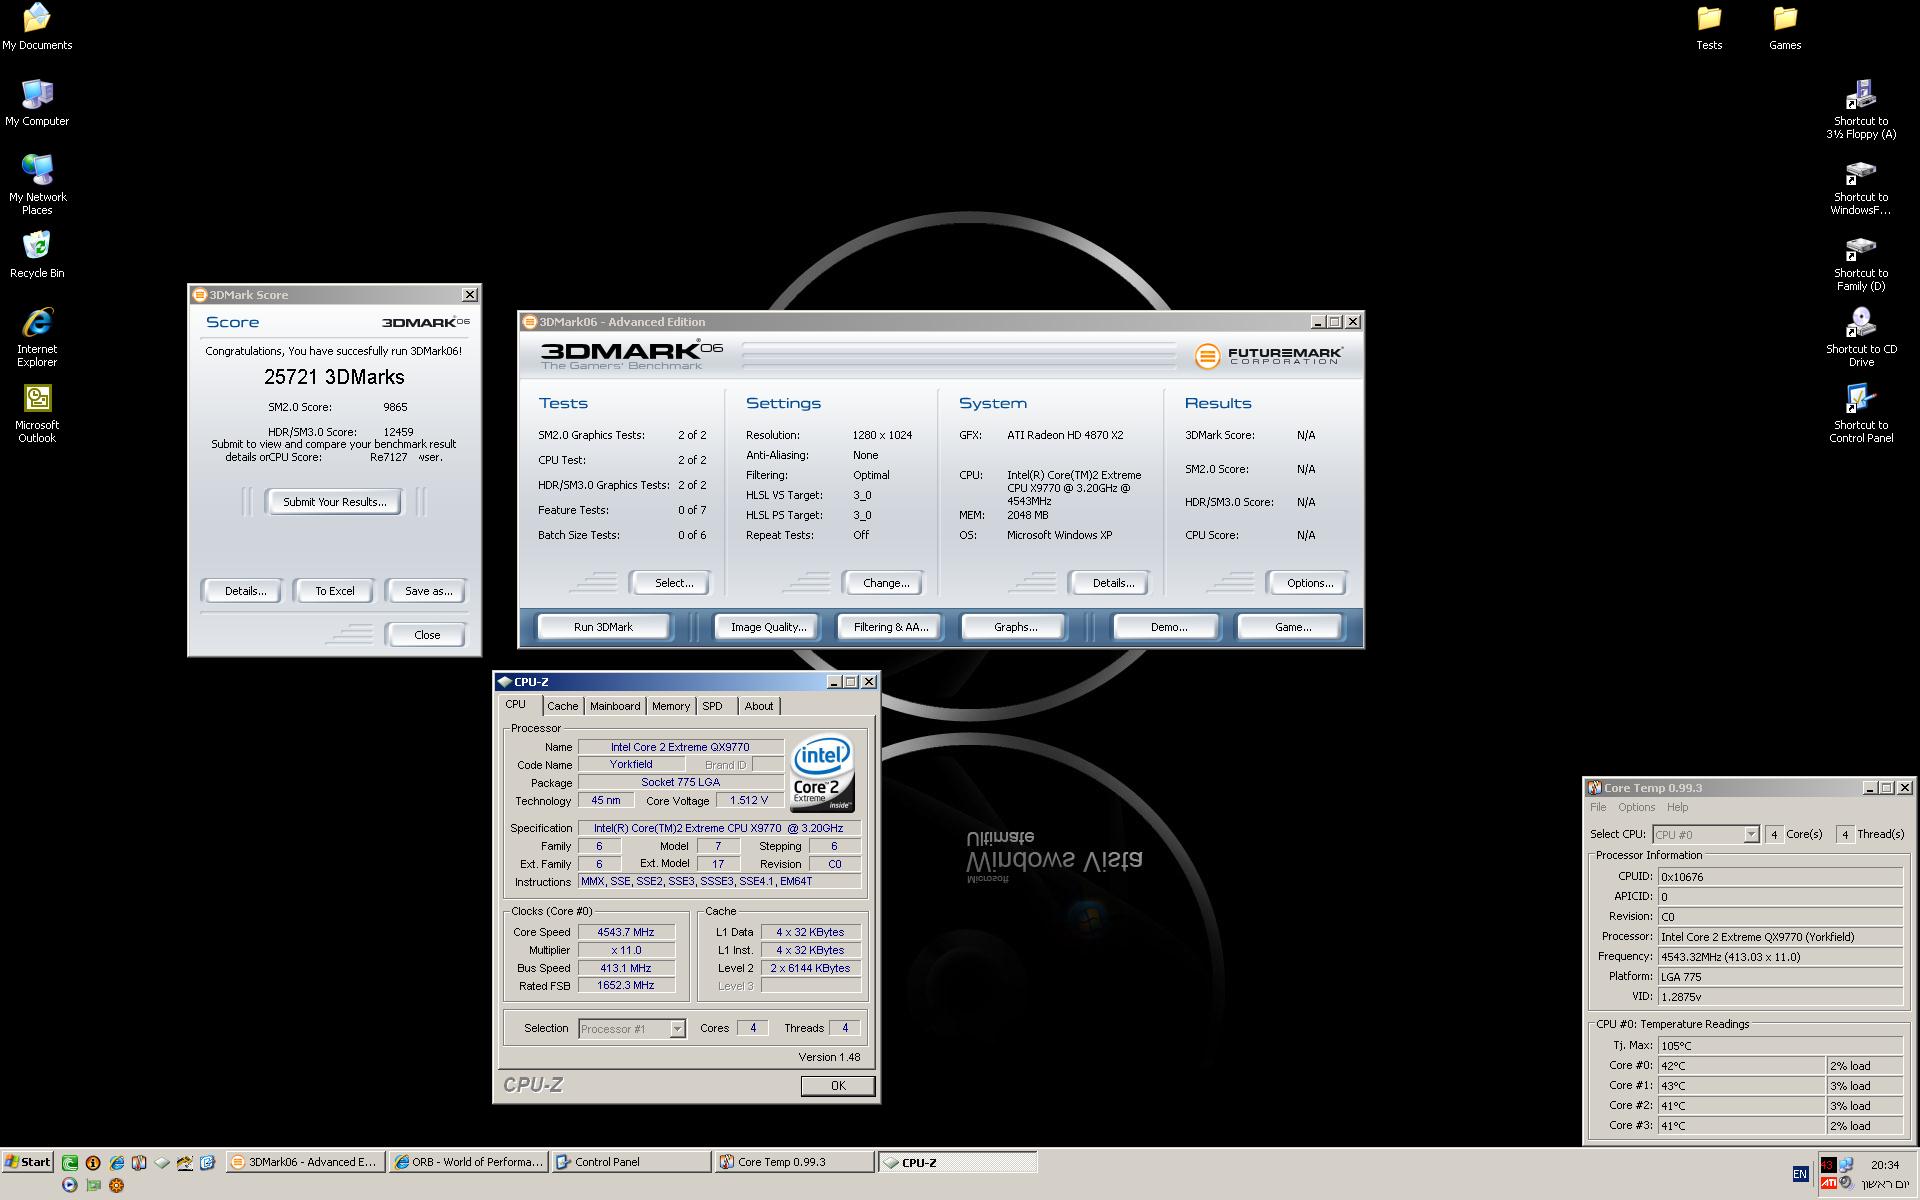
Task: Click the taskbar clock showing 20:34
Action: [x=1885, y=1165]
